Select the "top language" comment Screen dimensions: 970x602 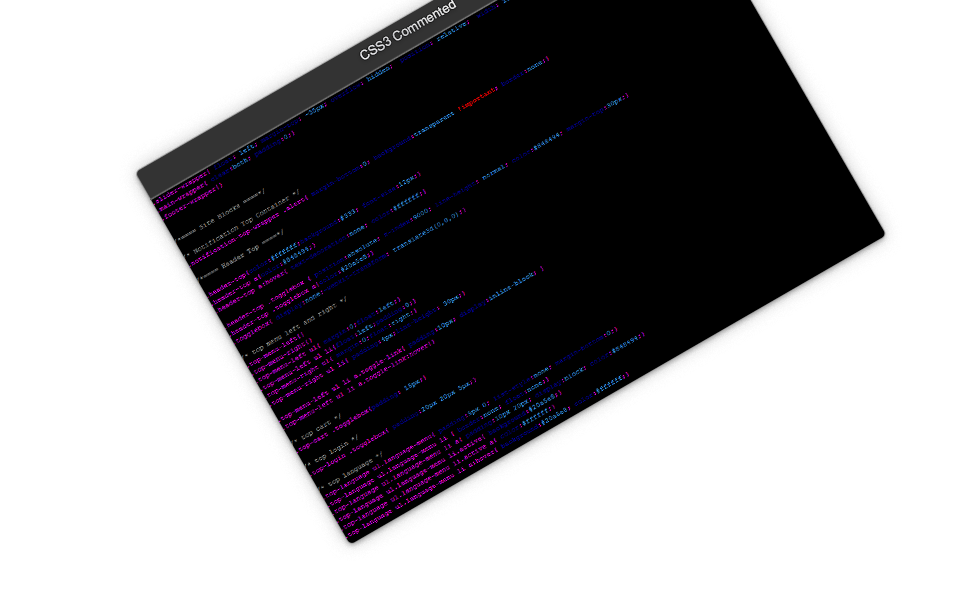tap(348, 472)
